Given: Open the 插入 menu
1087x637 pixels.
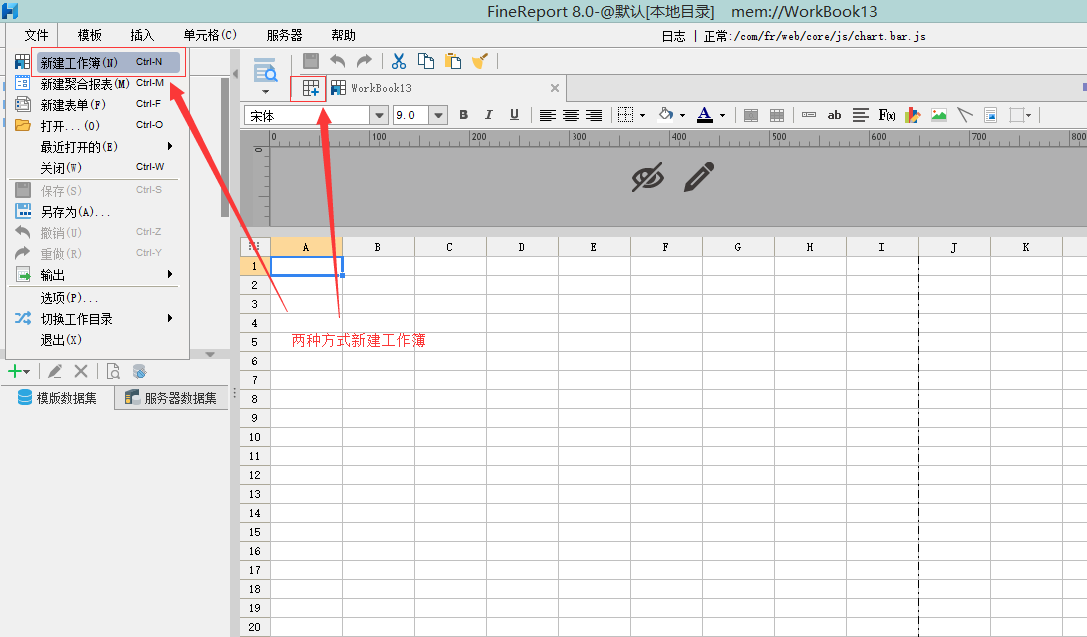Looking at the screenshot, I should click(x=142, y=35).
